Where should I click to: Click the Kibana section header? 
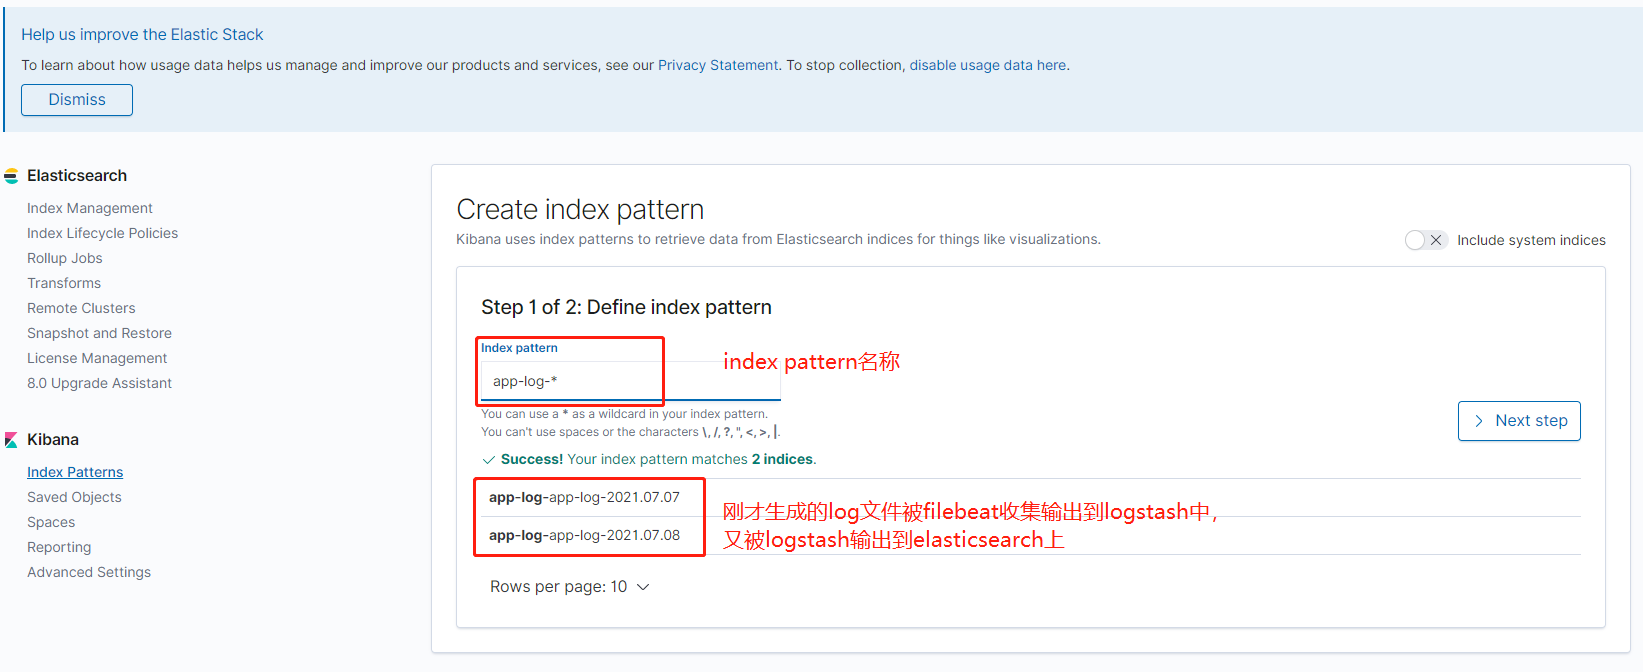[53, 440]
